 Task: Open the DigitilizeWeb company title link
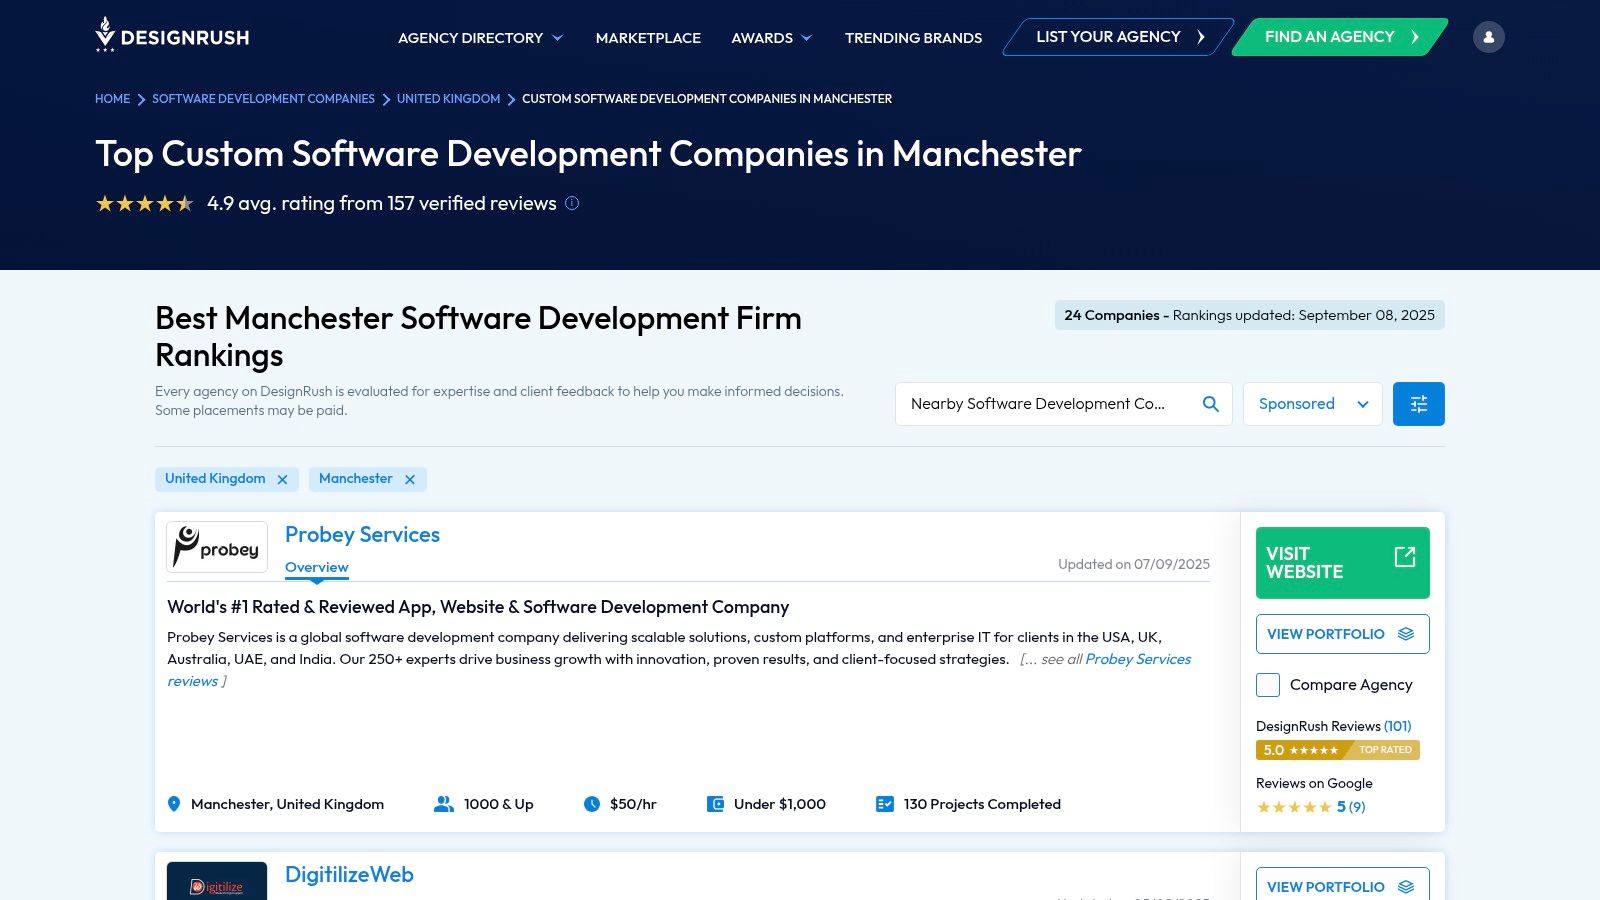tap(349, 875)
